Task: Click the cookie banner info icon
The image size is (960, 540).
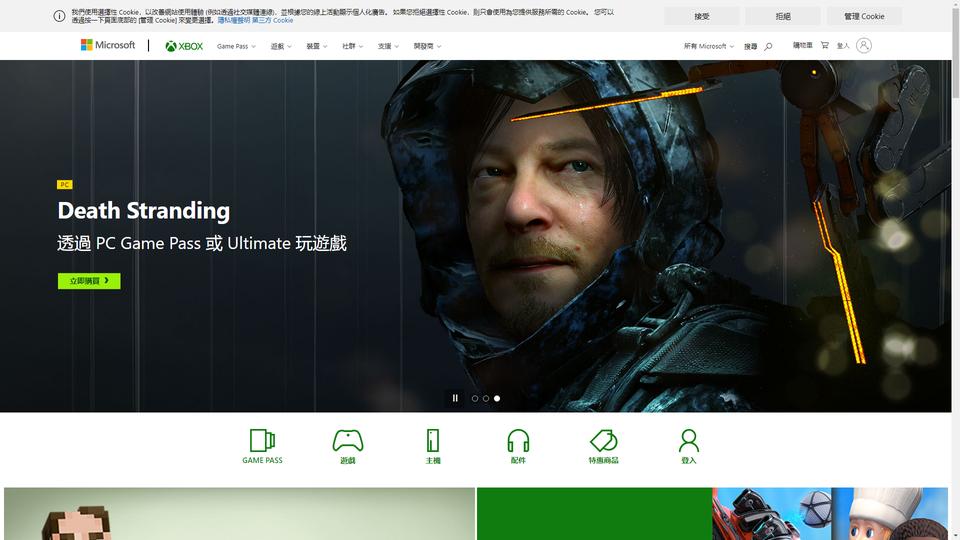Action: pos(59,16)
